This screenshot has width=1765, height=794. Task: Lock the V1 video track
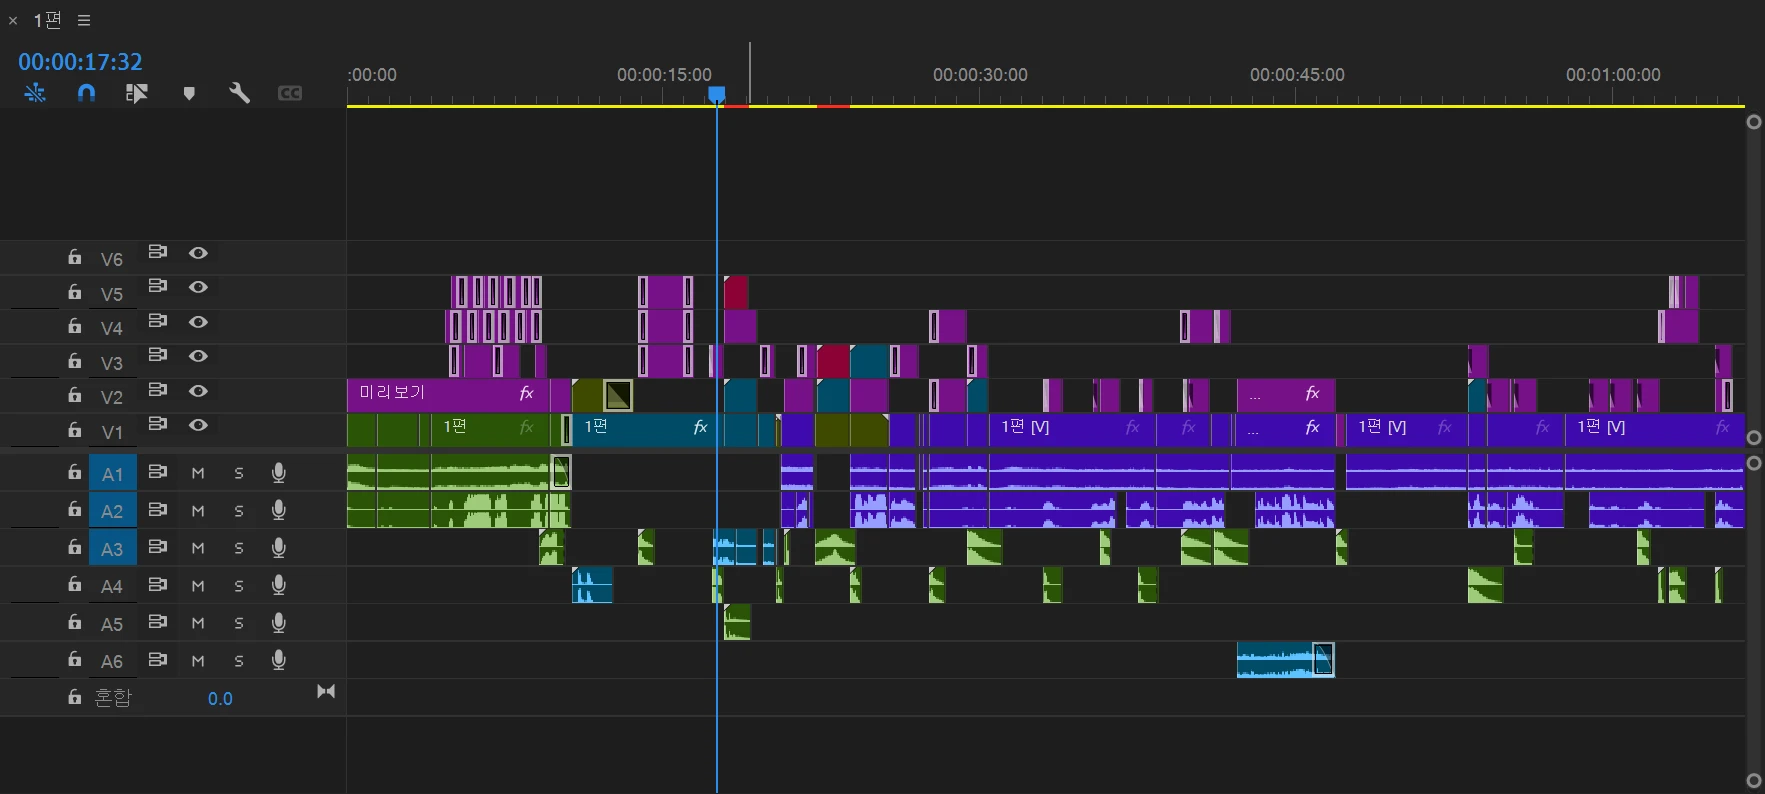(75, 429)
